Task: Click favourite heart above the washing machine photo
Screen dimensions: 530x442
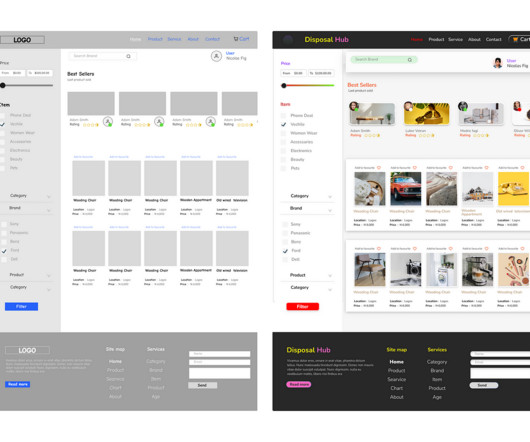Action: [451, 248]
